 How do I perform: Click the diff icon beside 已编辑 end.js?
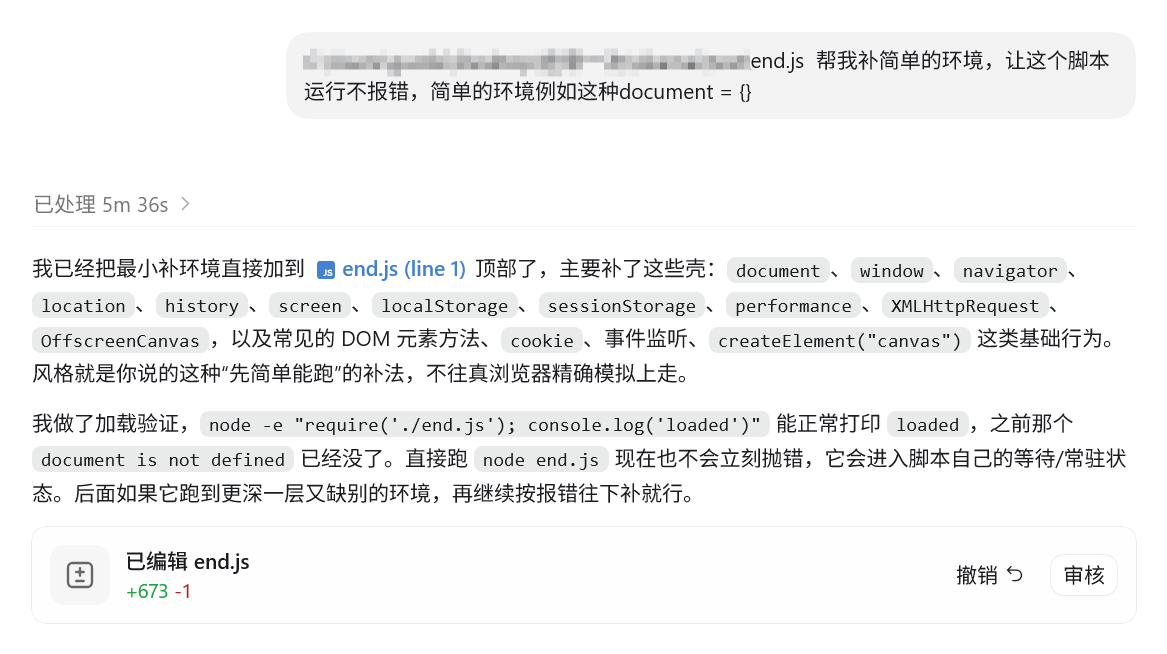tap(80, 575)
